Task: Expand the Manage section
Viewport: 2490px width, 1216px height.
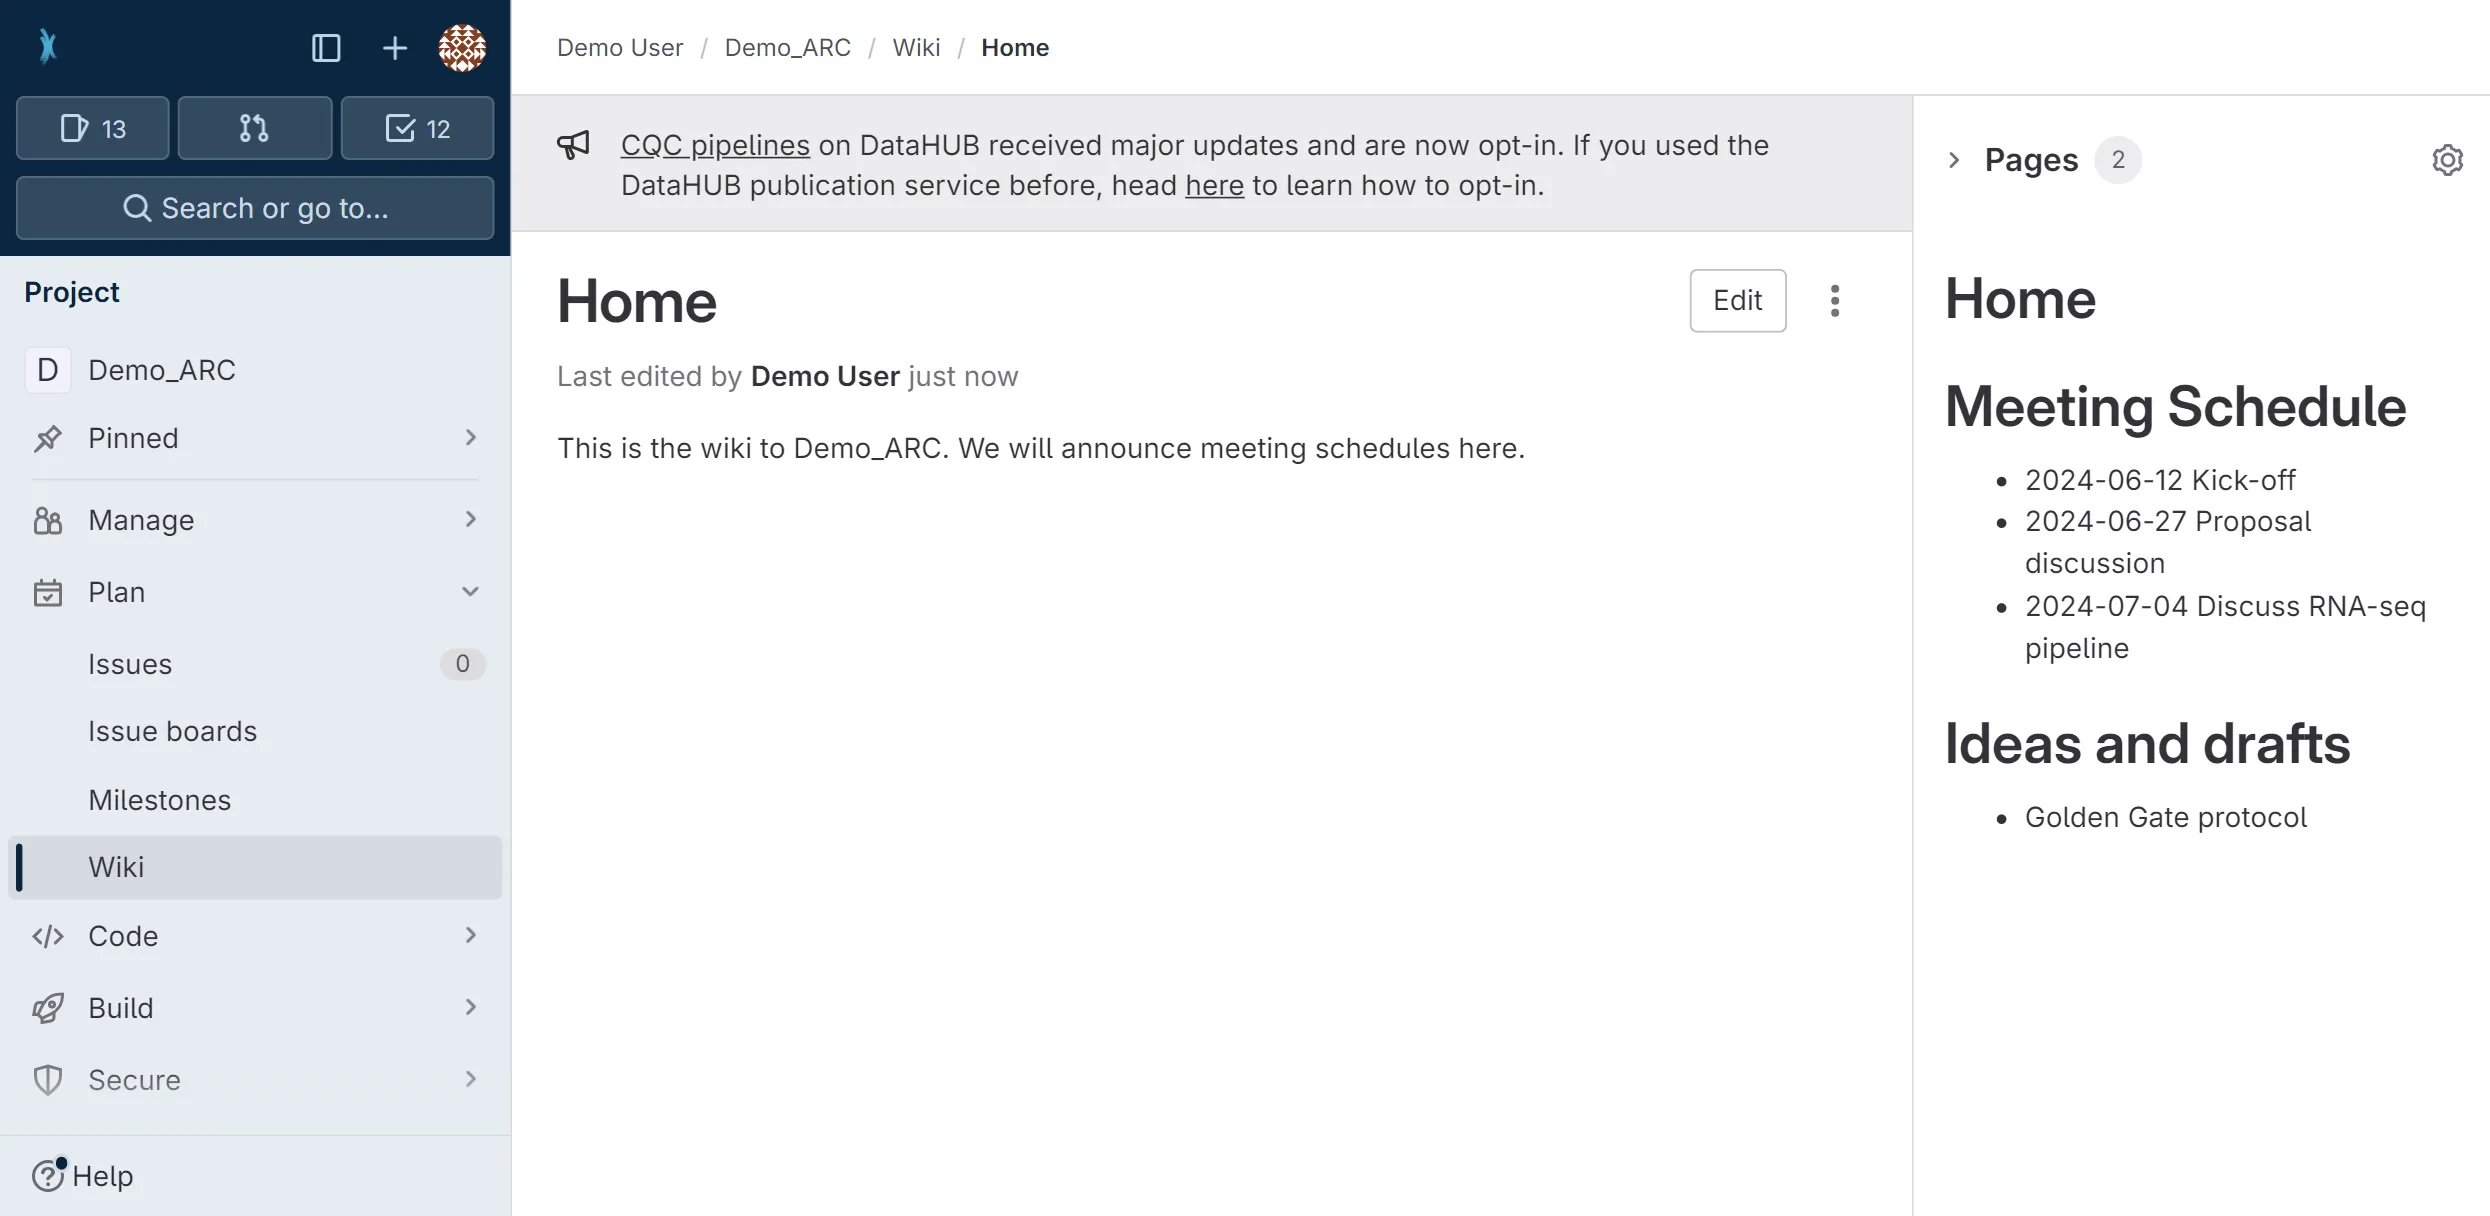Action: 469,520
